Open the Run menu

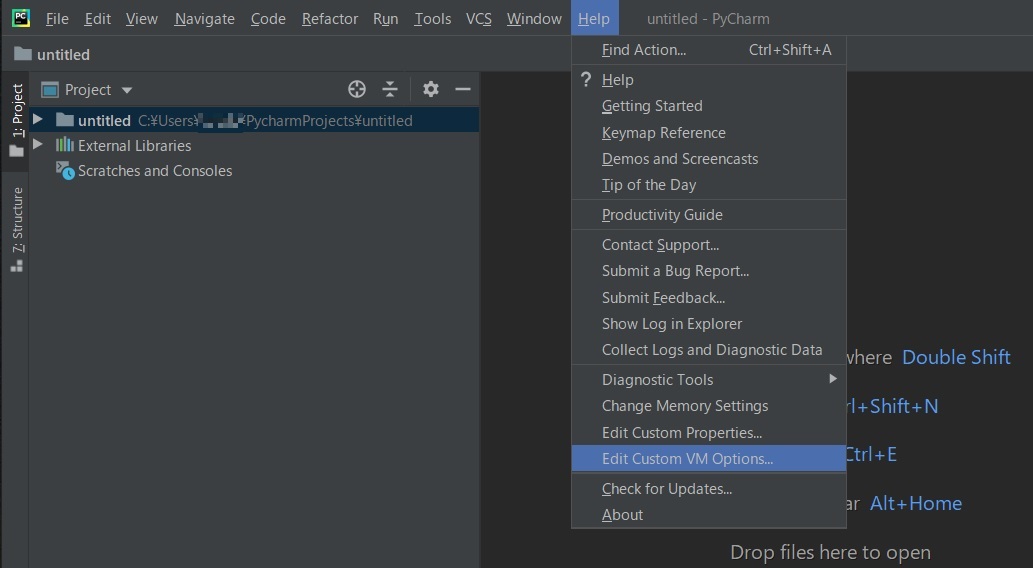pyautogui.click(x=385, y=18)
